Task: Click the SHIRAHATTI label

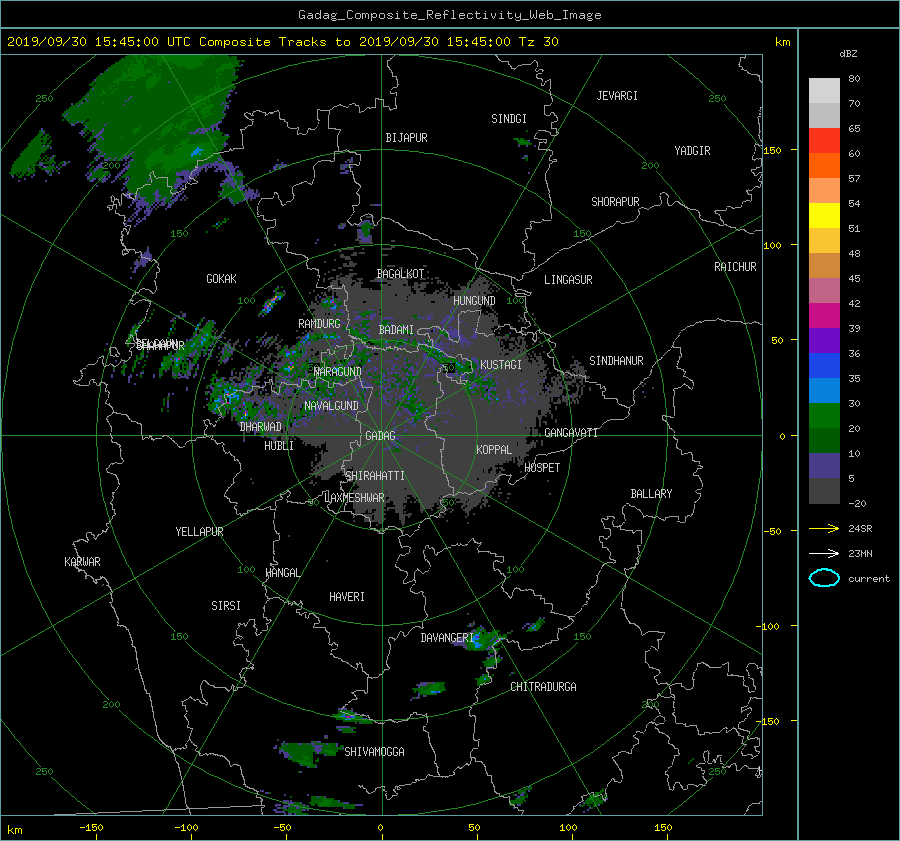Action: [x=375, y=476]
